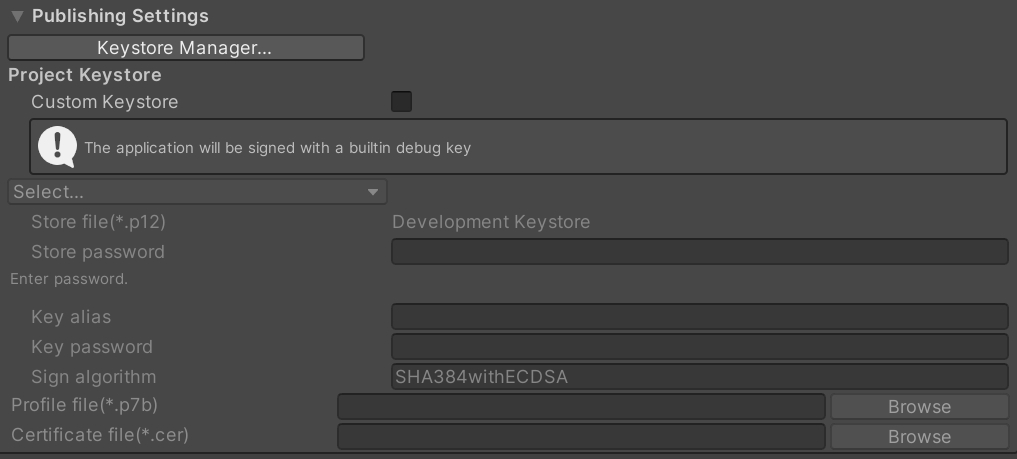Click the Development Keystore text
The width and height of the screenshot is (1017, 459).
pyautogui.click(x=491, y=222)
